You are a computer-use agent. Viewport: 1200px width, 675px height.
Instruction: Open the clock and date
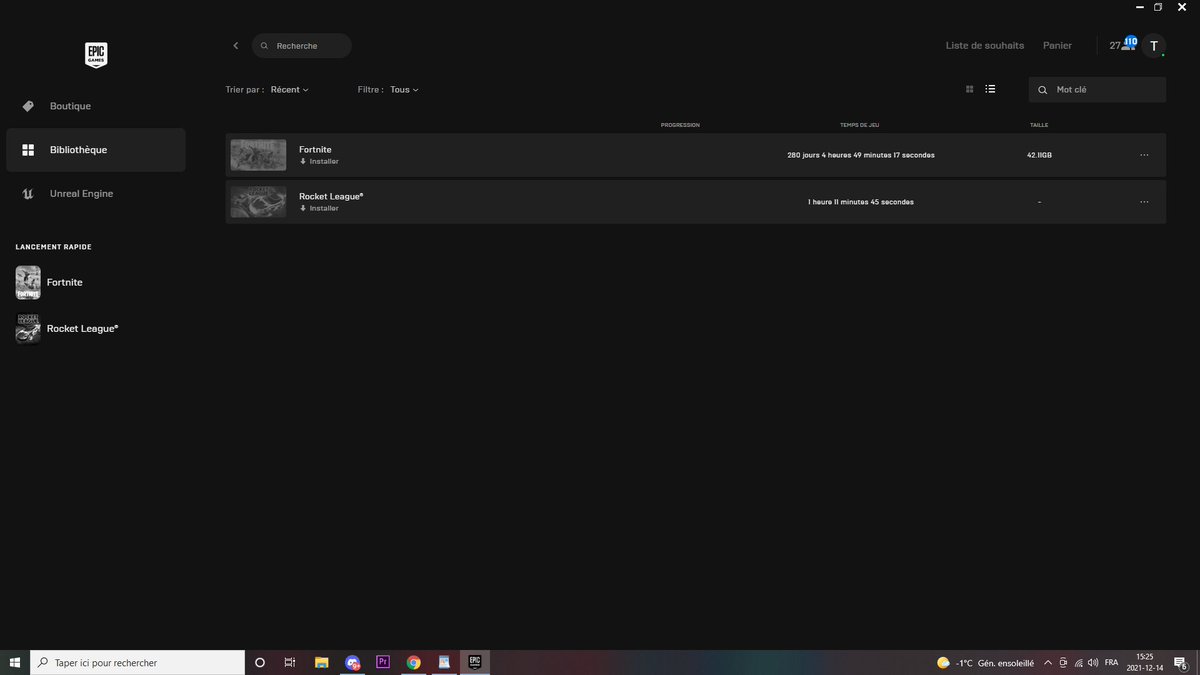(x=1144, y=662)
